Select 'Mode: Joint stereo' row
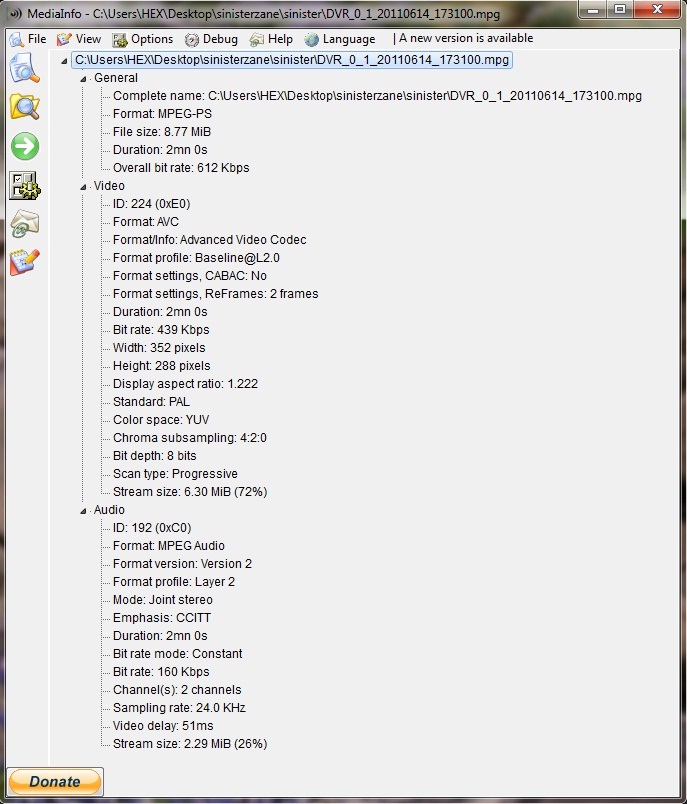Image resolution: width=687 pixels, height=804 pixels. pos(163,599)
